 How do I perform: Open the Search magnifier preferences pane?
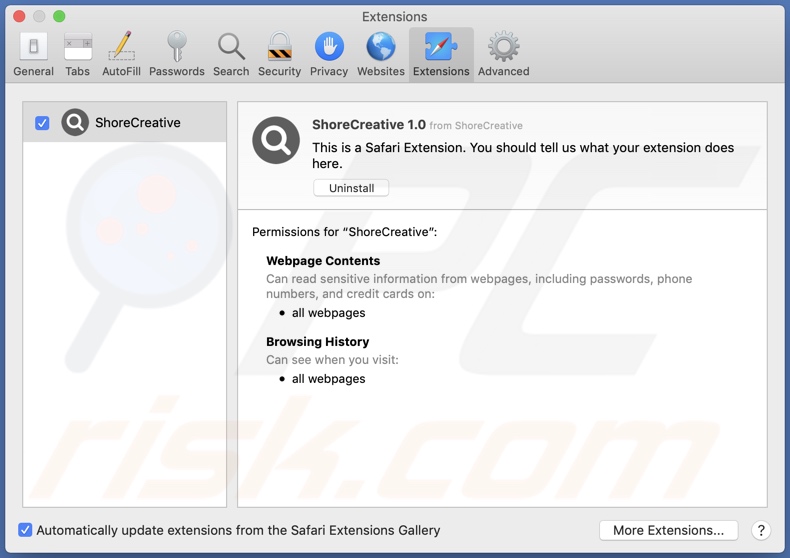(x=231, y=54)
